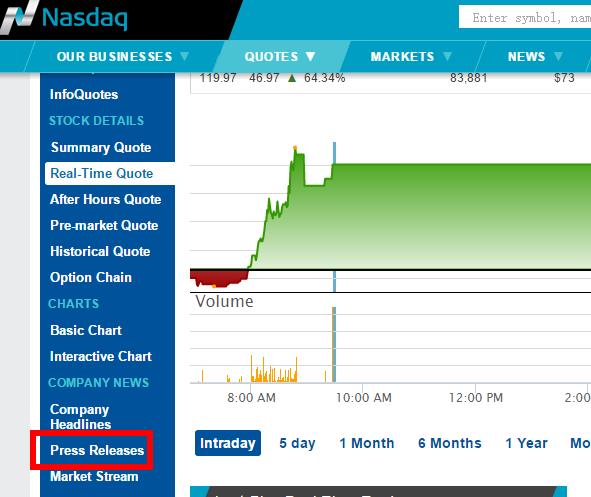591x497 pixels.
Task: Click the blue time marker on volume chart
Action: click(334, 344)
